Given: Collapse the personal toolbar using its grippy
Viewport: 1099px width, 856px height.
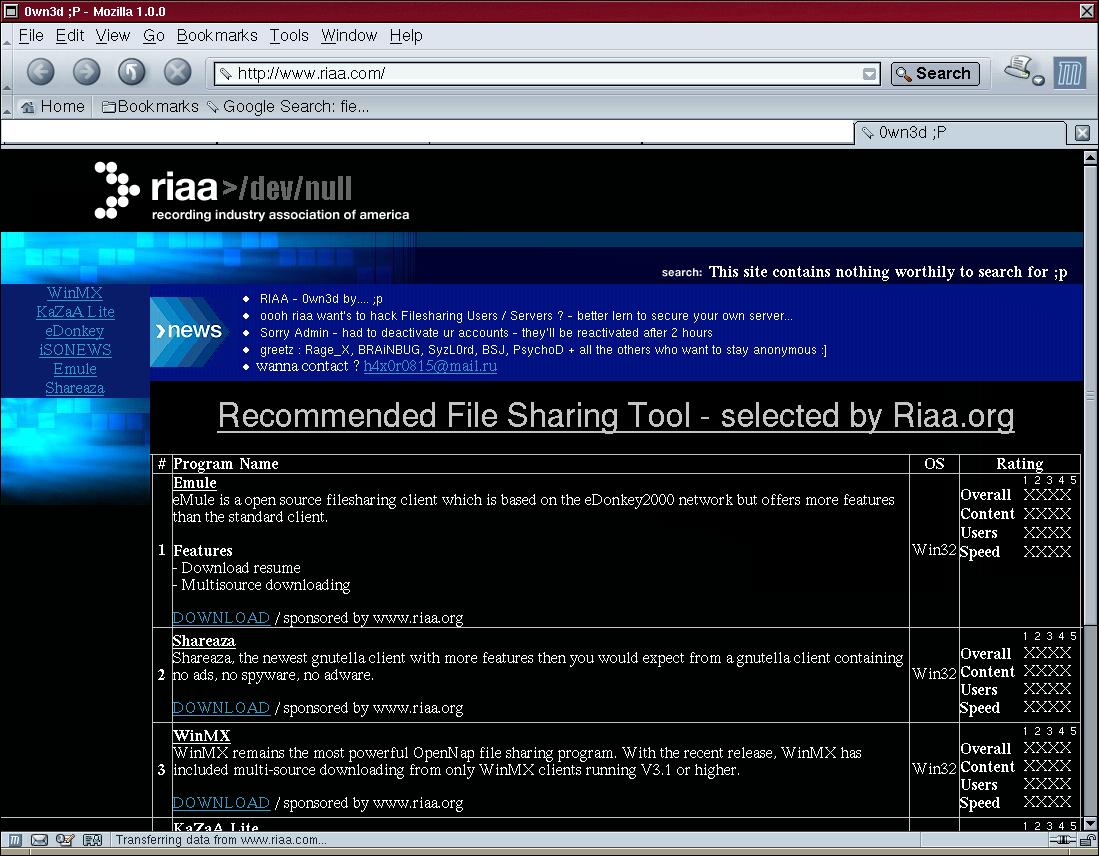Looking at the screenshot, I should click(6, 107).
